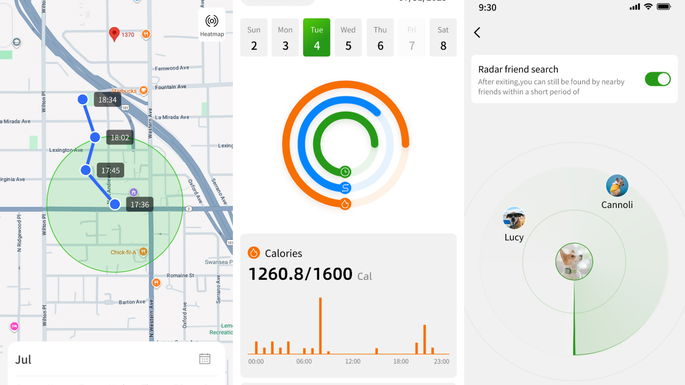Tap the Chick-fil-A restaurant marker
Viewport: 685px width, 385px height.
[x=143, y=252]
